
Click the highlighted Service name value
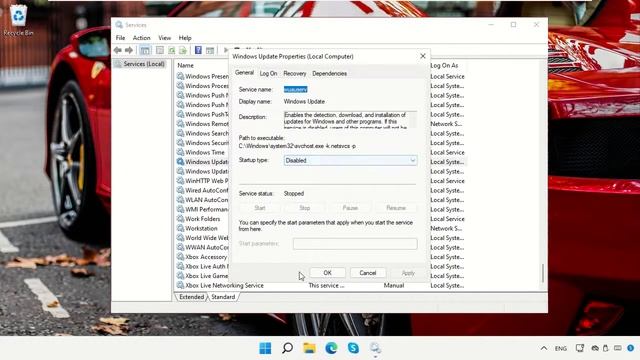click(x=296, y=89)
